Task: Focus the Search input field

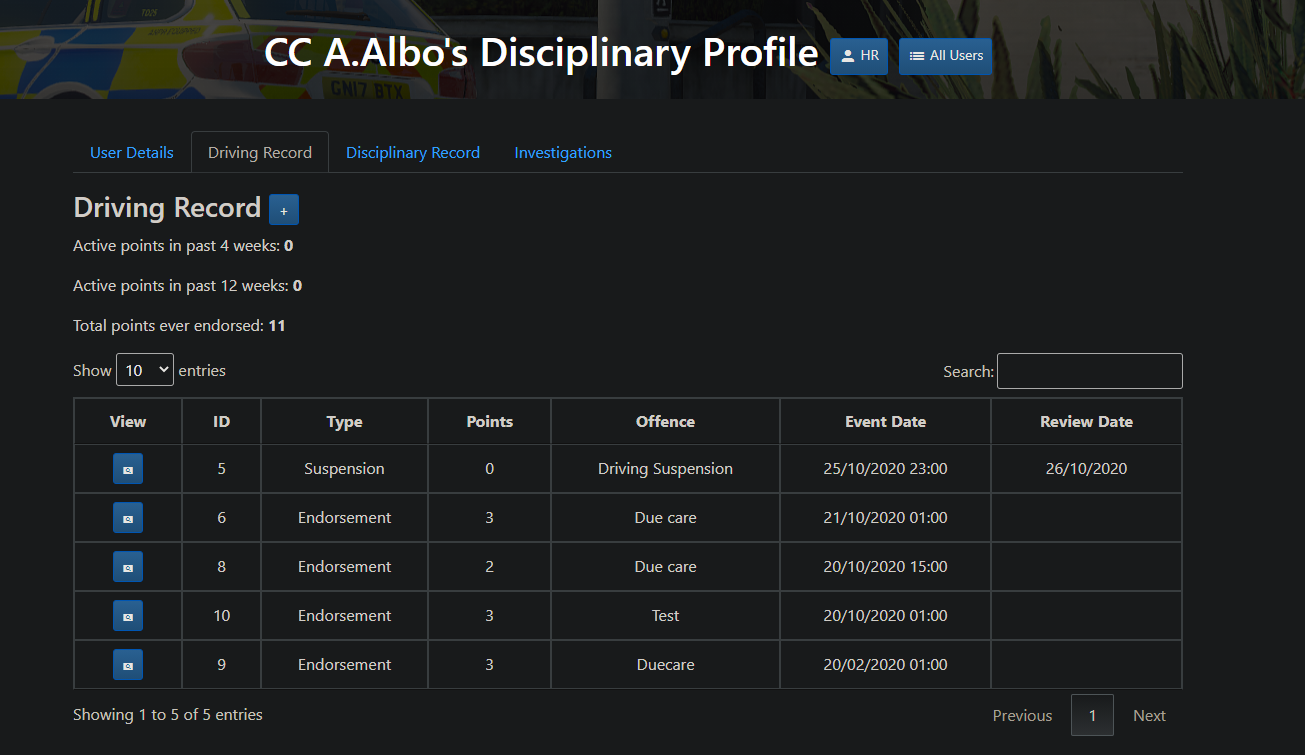Action: (1090, 371)
